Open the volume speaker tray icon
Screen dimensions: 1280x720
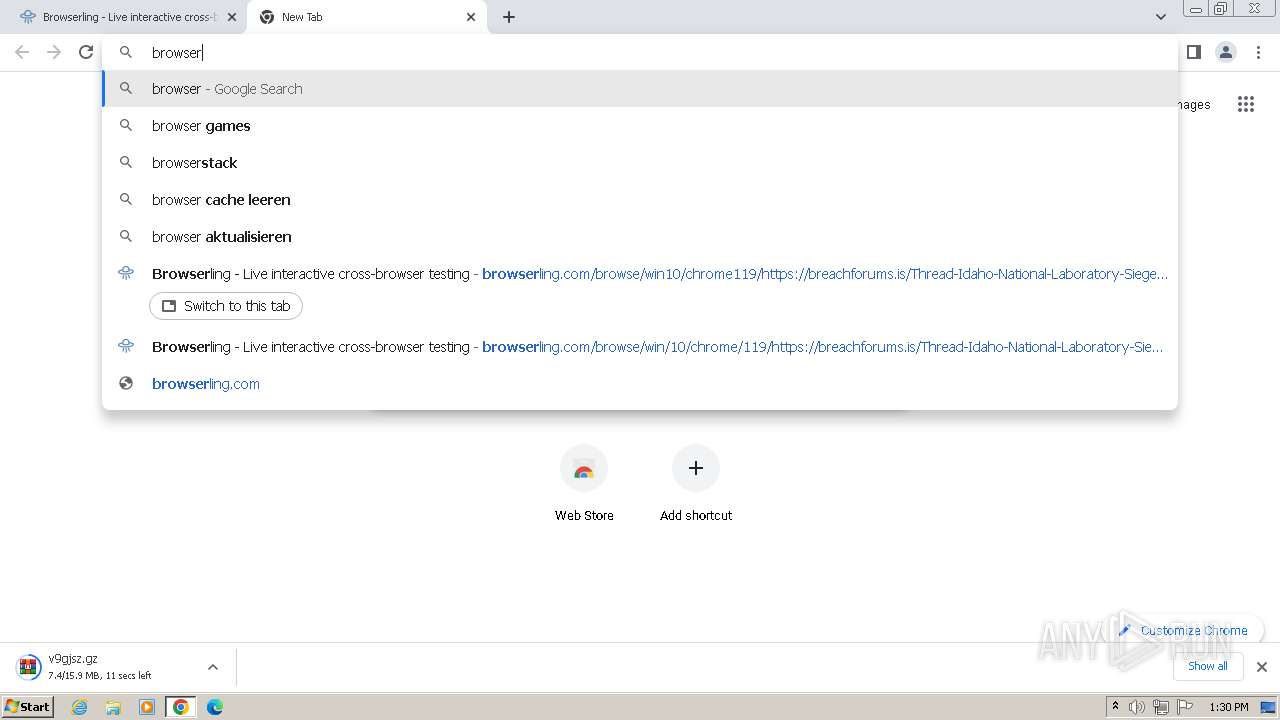pyautogui.click(x=1137, y=707)
